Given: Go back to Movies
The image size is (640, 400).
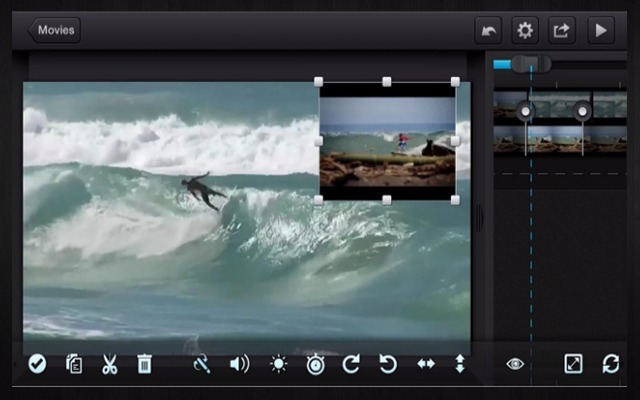Looking at the screenshot, I should (x=54, y=30).
